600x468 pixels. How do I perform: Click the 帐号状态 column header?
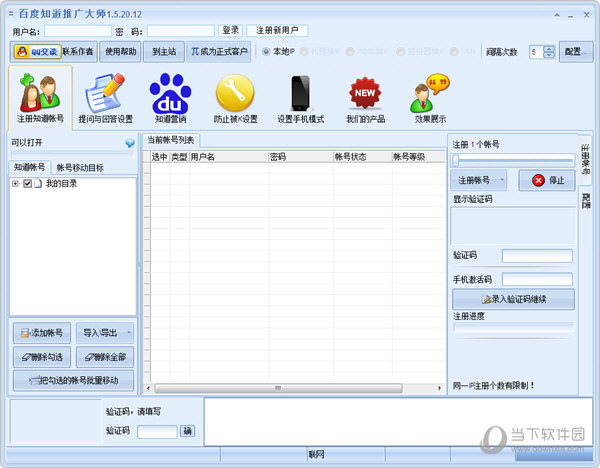[x=363, y=157]
